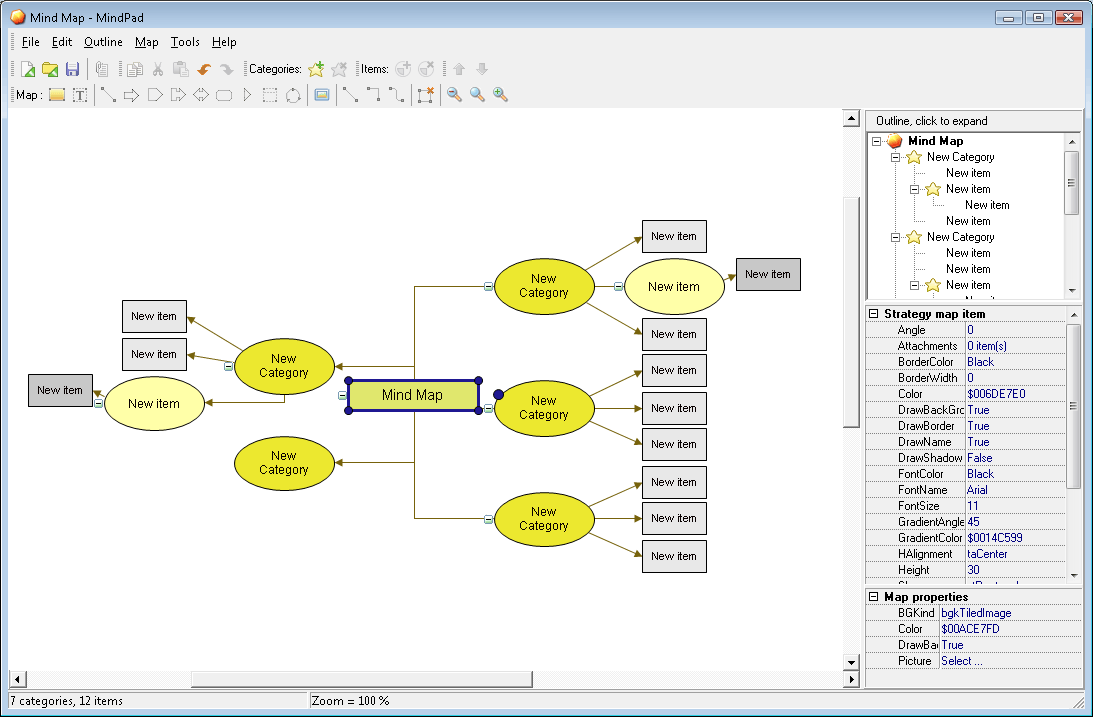Click the save (floppy disk) icon

(x=72, y=69)
